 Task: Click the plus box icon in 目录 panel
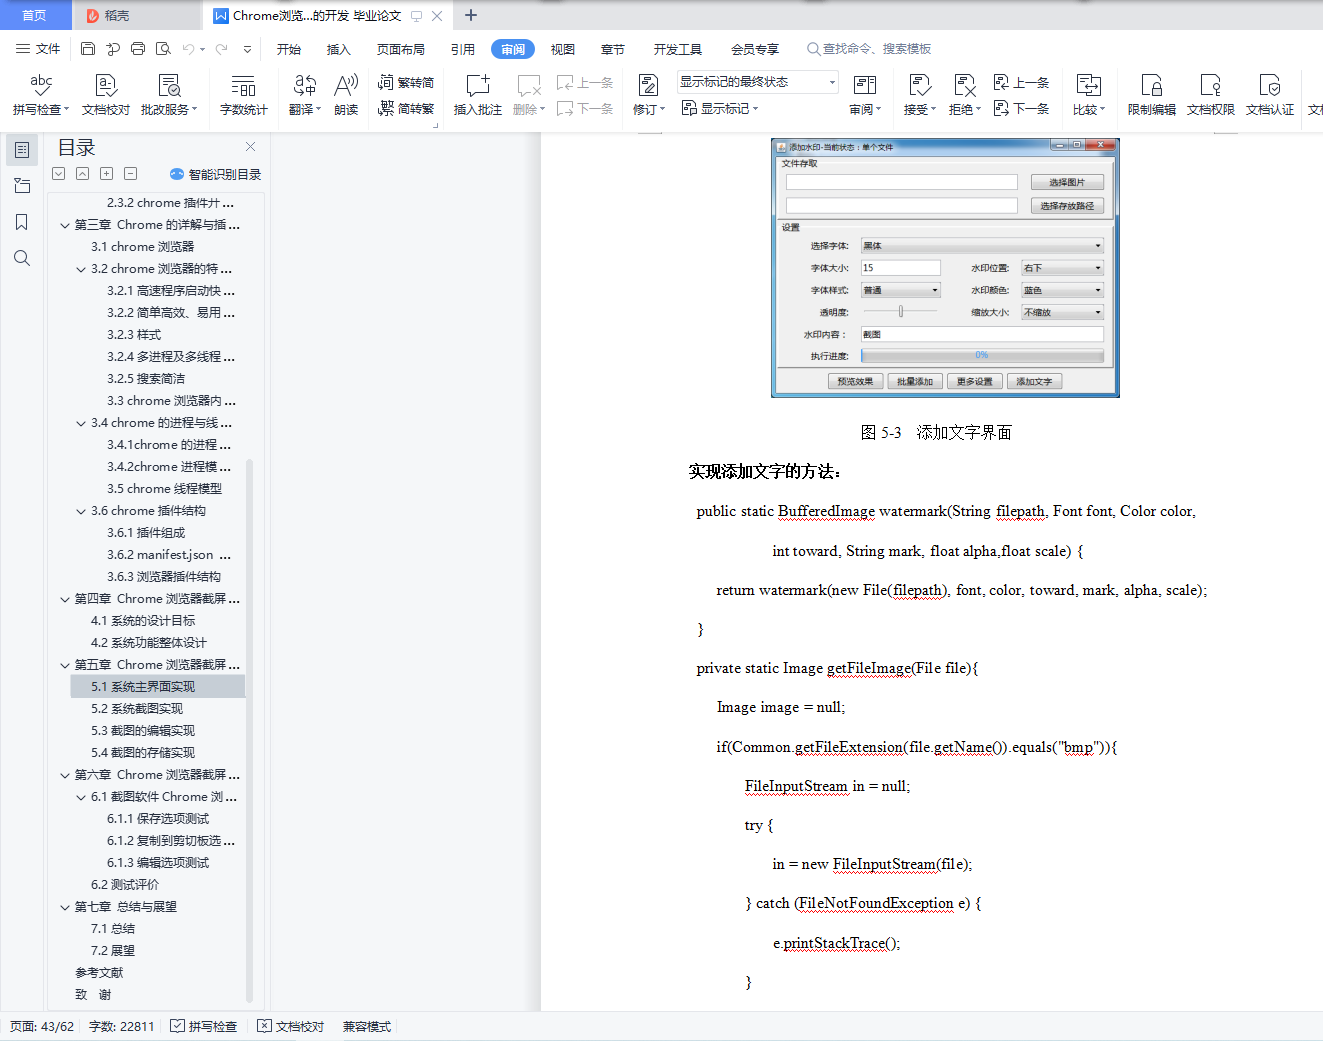pos(107,174)
